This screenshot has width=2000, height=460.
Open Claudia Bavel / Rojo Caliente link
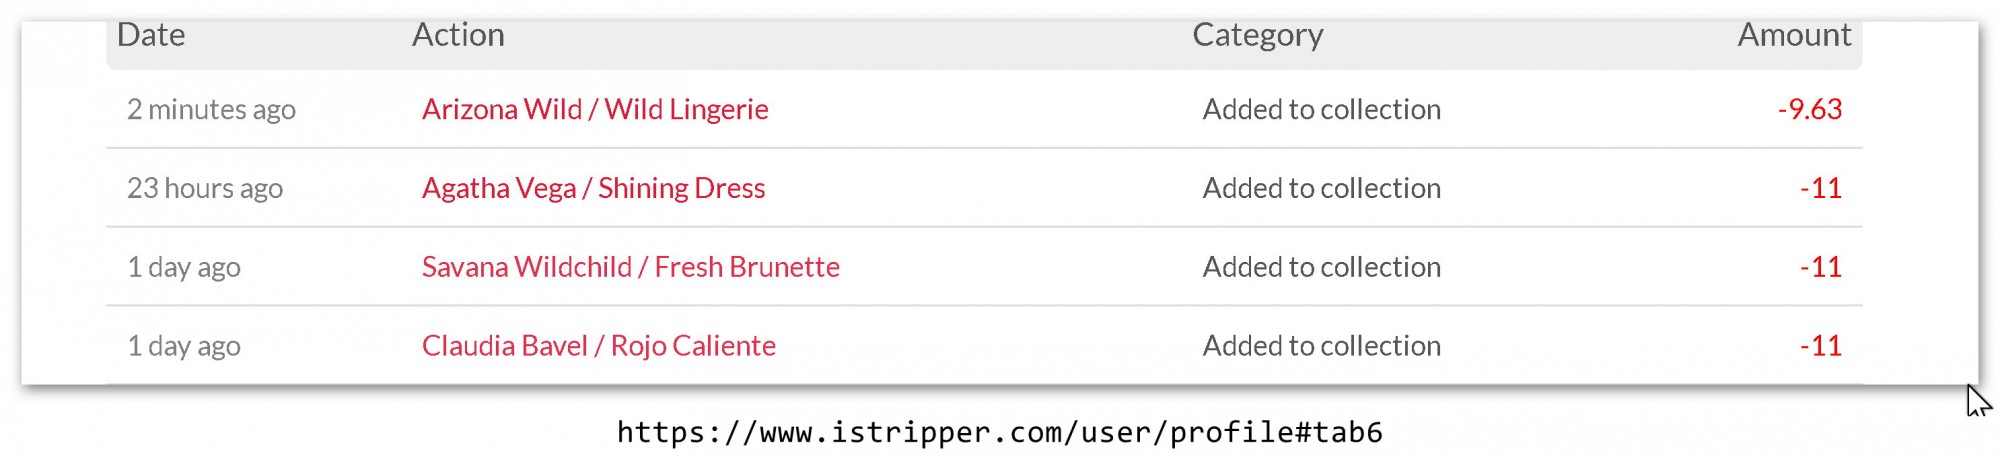click(x=598, y=346)
